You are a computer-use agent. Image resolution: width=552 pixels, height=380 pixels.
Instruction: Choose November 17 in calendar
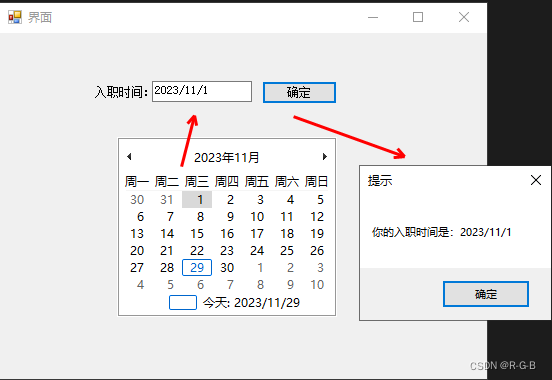point(257,233)
